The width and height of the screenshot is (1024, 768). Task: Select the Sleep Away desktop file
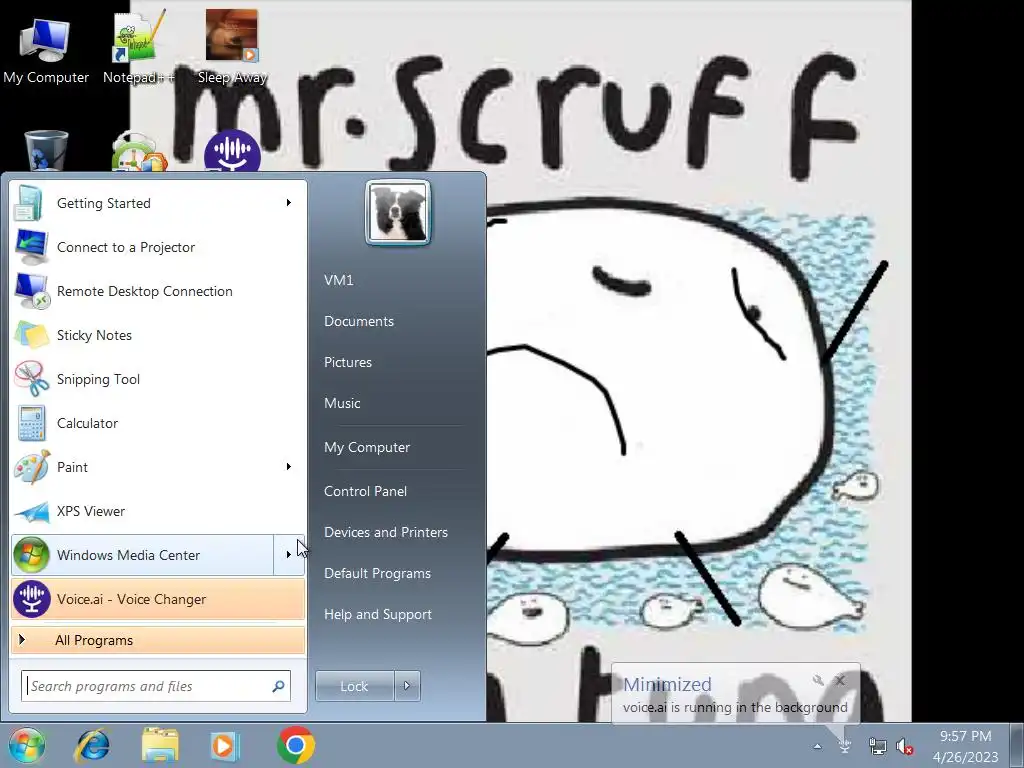232,47
